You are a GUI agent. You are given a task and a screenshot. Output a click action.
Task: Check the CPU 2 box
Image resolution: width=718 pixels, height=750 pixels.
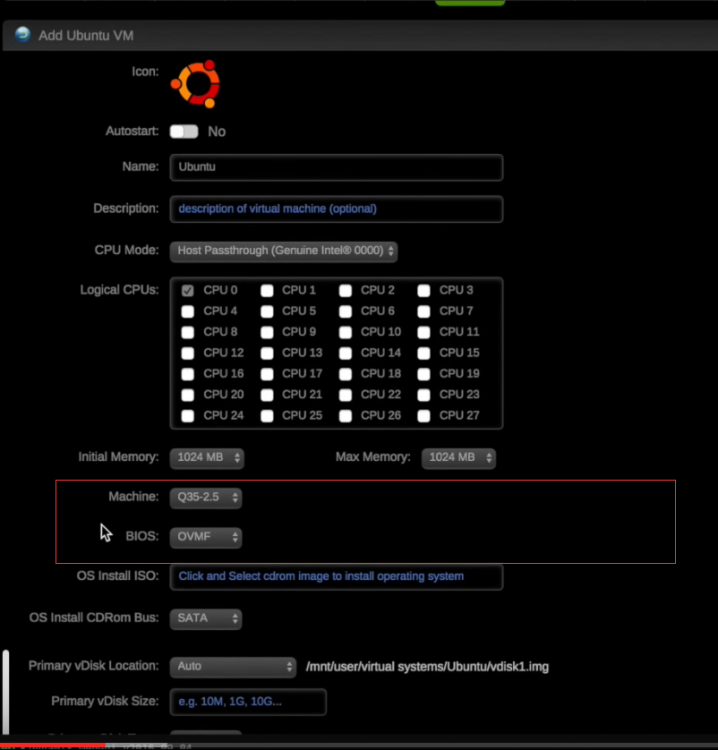pyautogui.click(x=345, y=290)
